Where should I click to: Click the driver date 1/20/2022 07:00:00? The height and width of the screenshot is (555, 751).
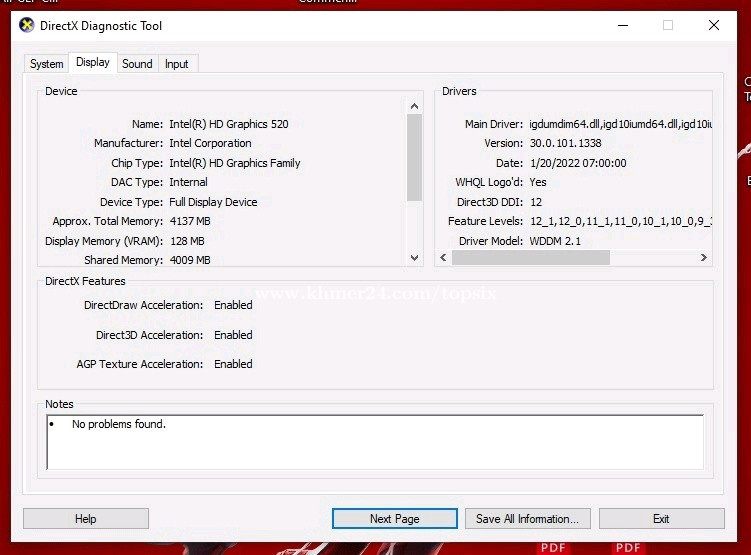pos(578,163)
